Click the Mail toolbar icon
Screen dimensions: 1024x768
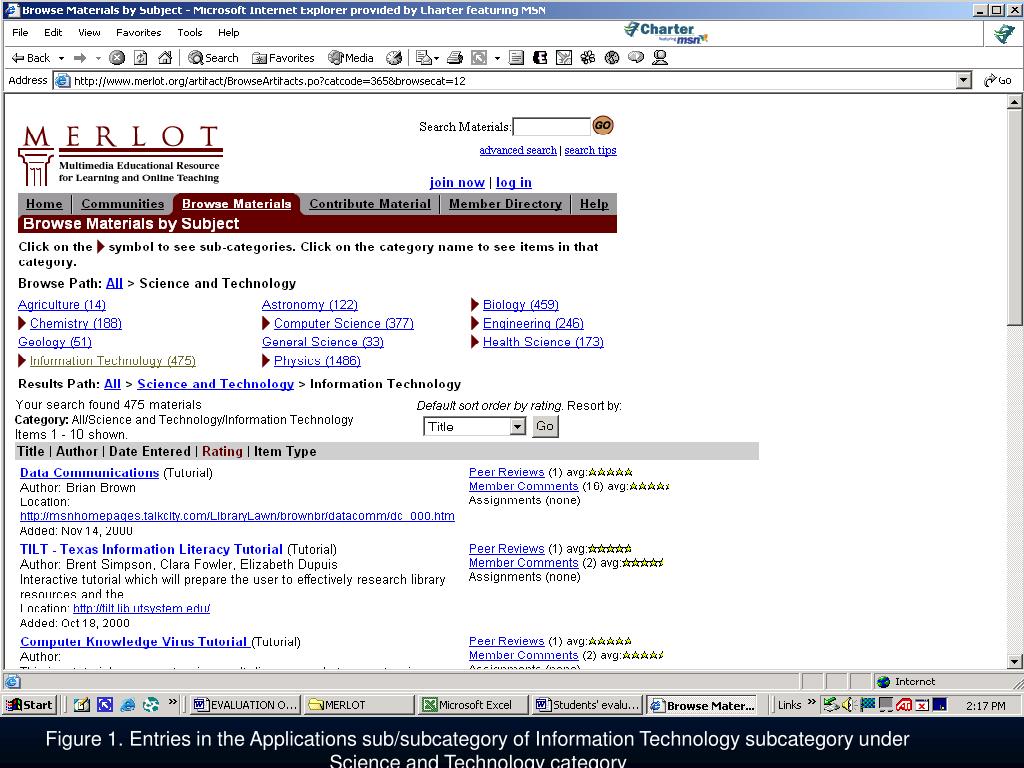424,58
